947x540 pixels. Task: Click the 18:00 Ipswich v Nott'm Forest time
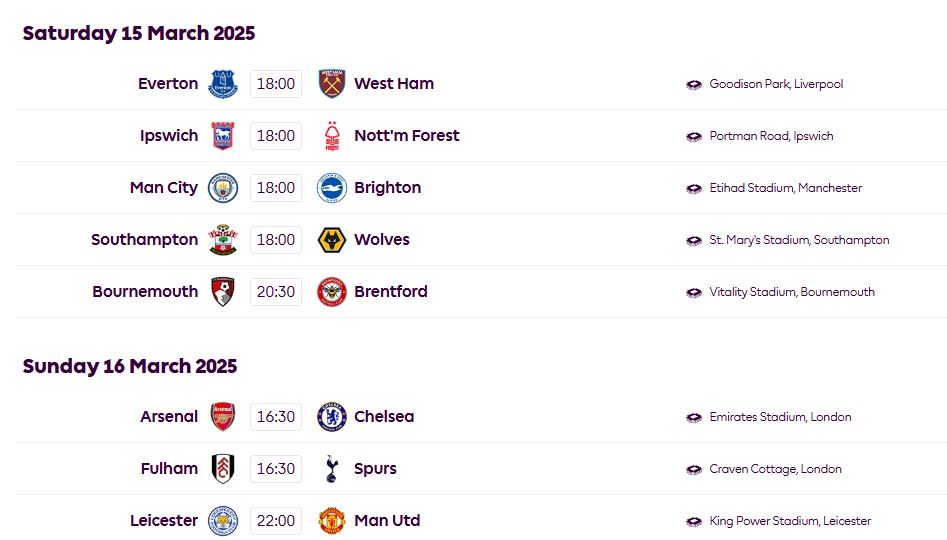[x=276, y=136]
